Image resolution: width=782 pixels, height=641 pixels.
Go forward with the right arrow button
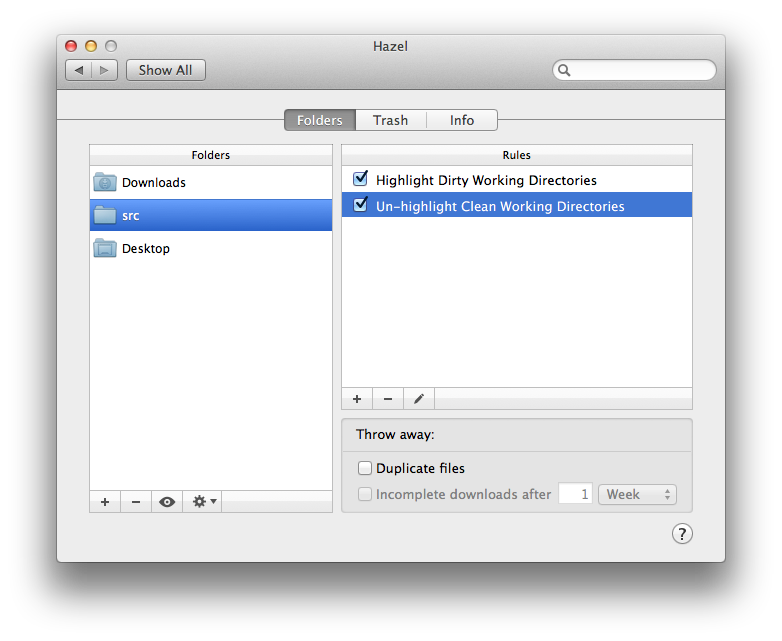tap(104, 70)
